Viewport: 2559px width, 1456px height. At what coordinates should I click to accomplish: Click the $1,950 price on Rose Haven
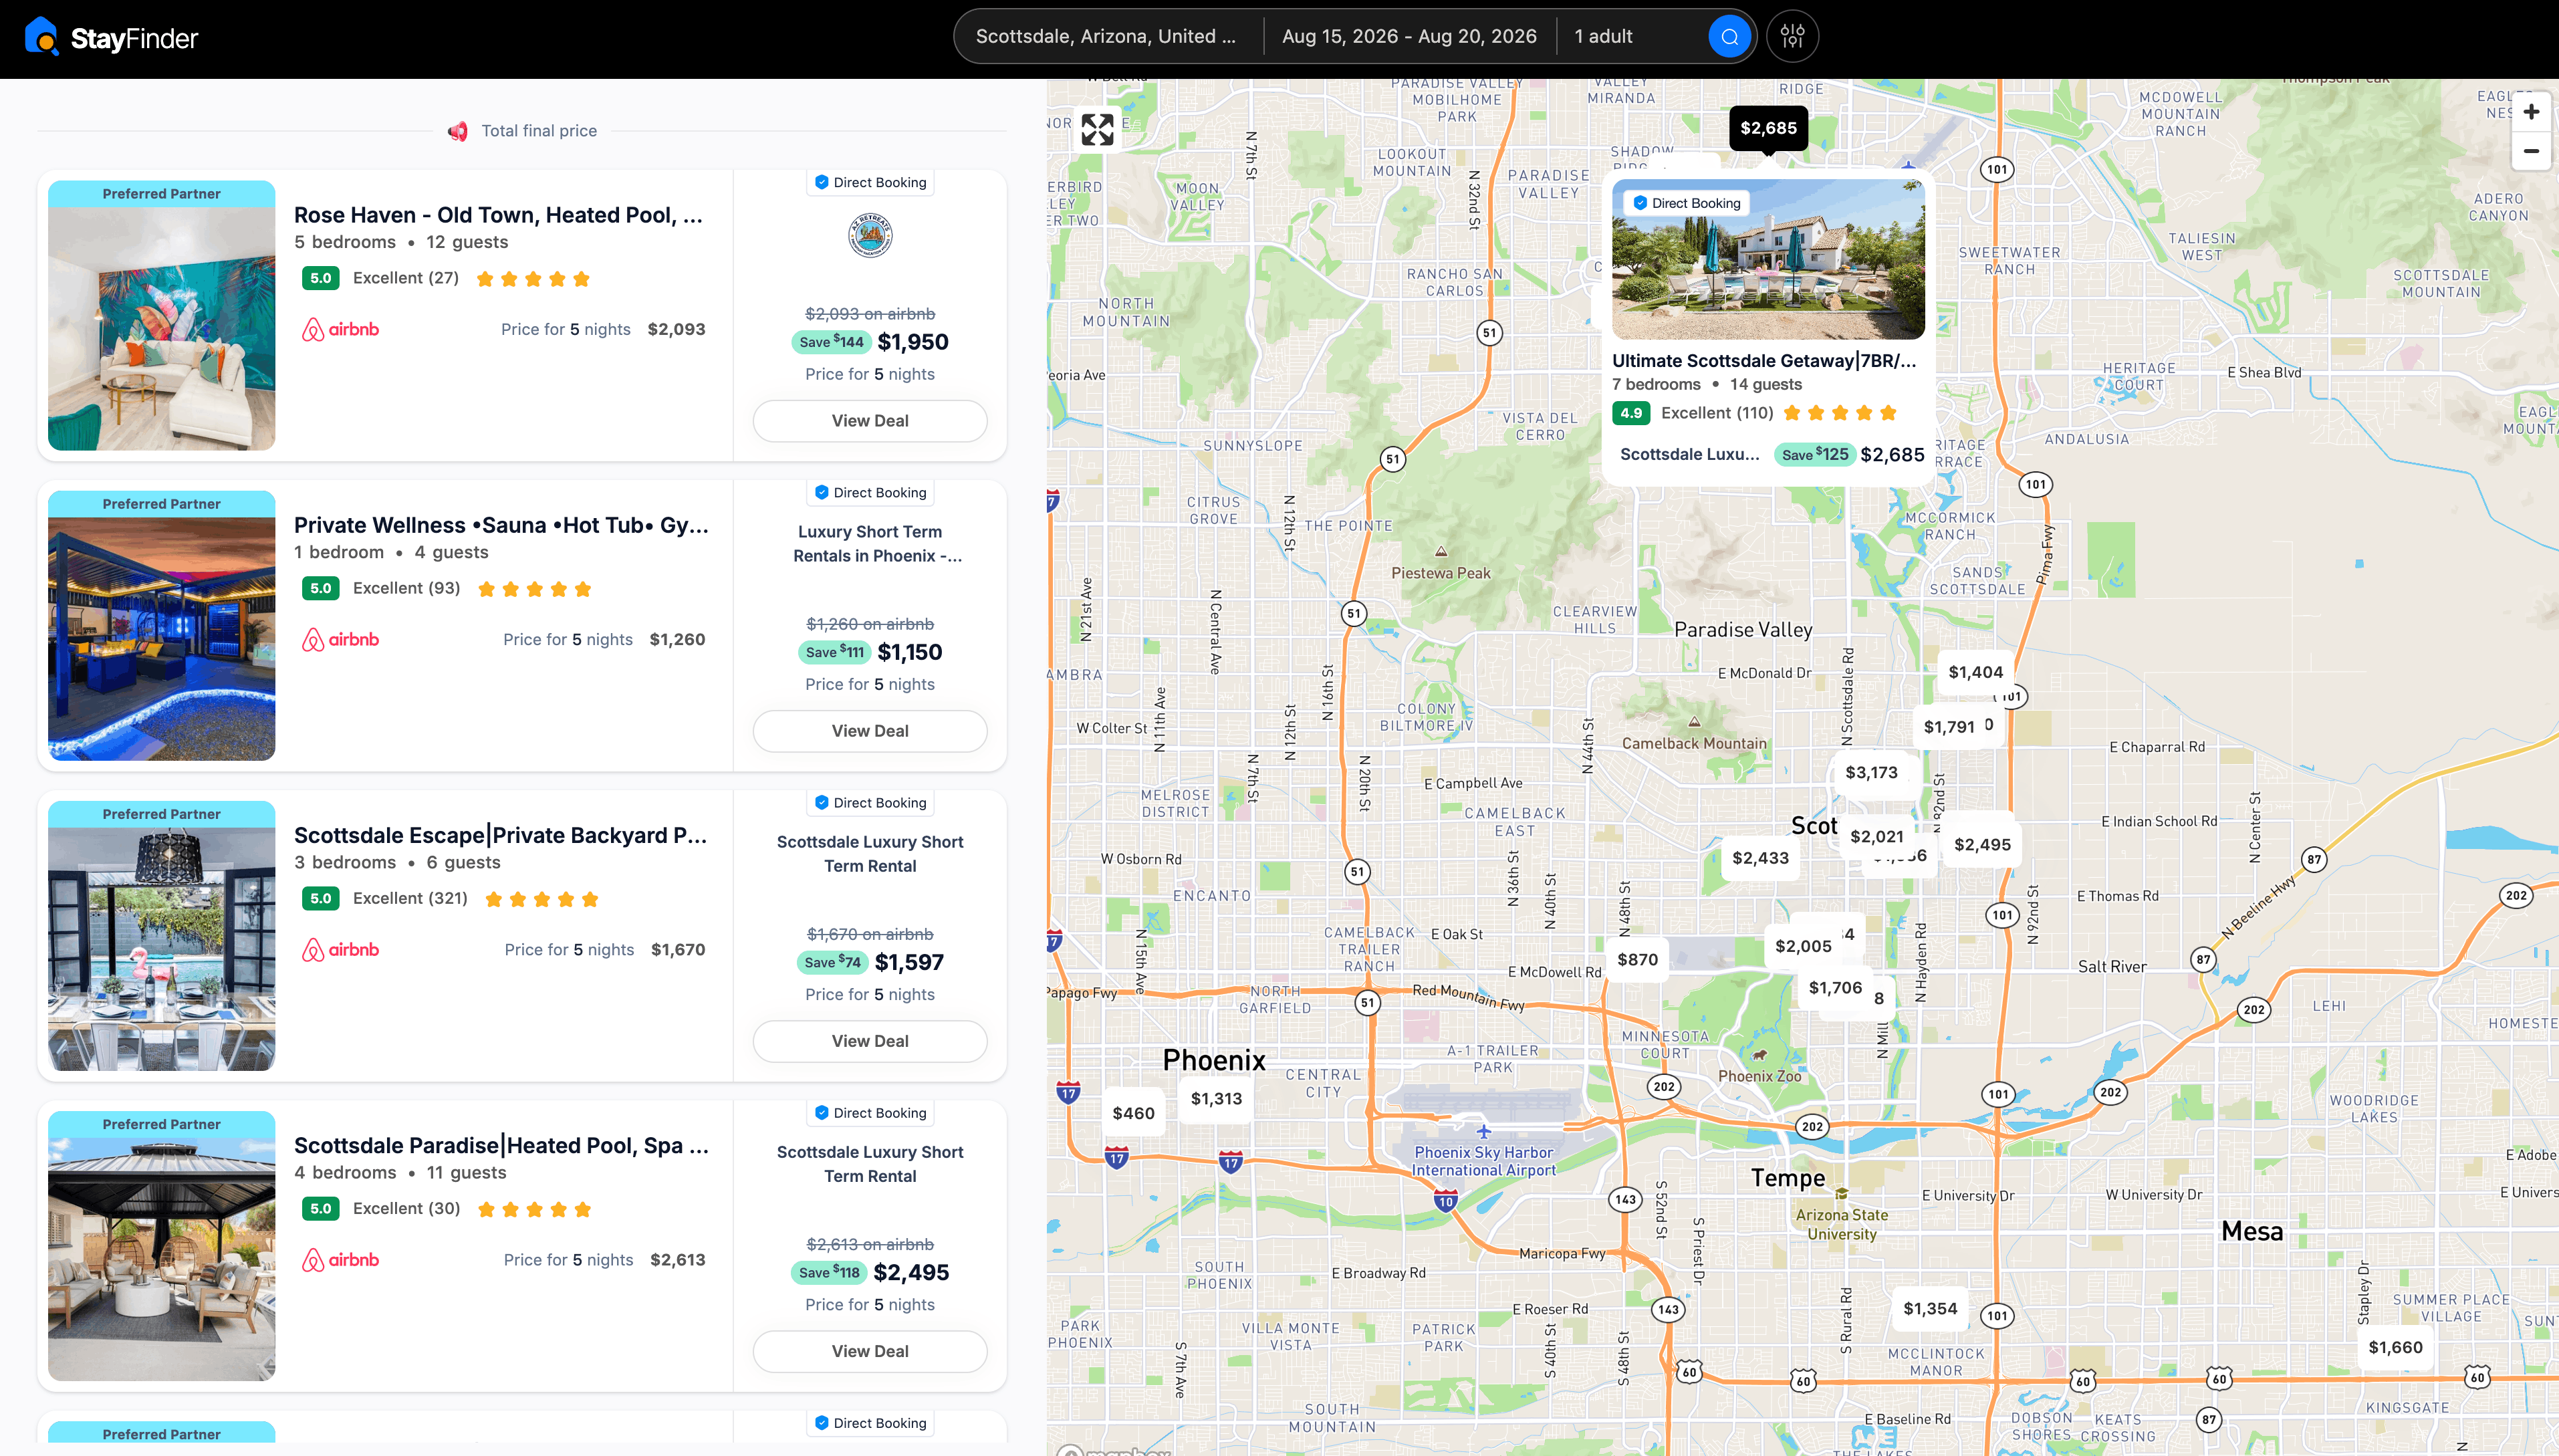click(913, 342)
